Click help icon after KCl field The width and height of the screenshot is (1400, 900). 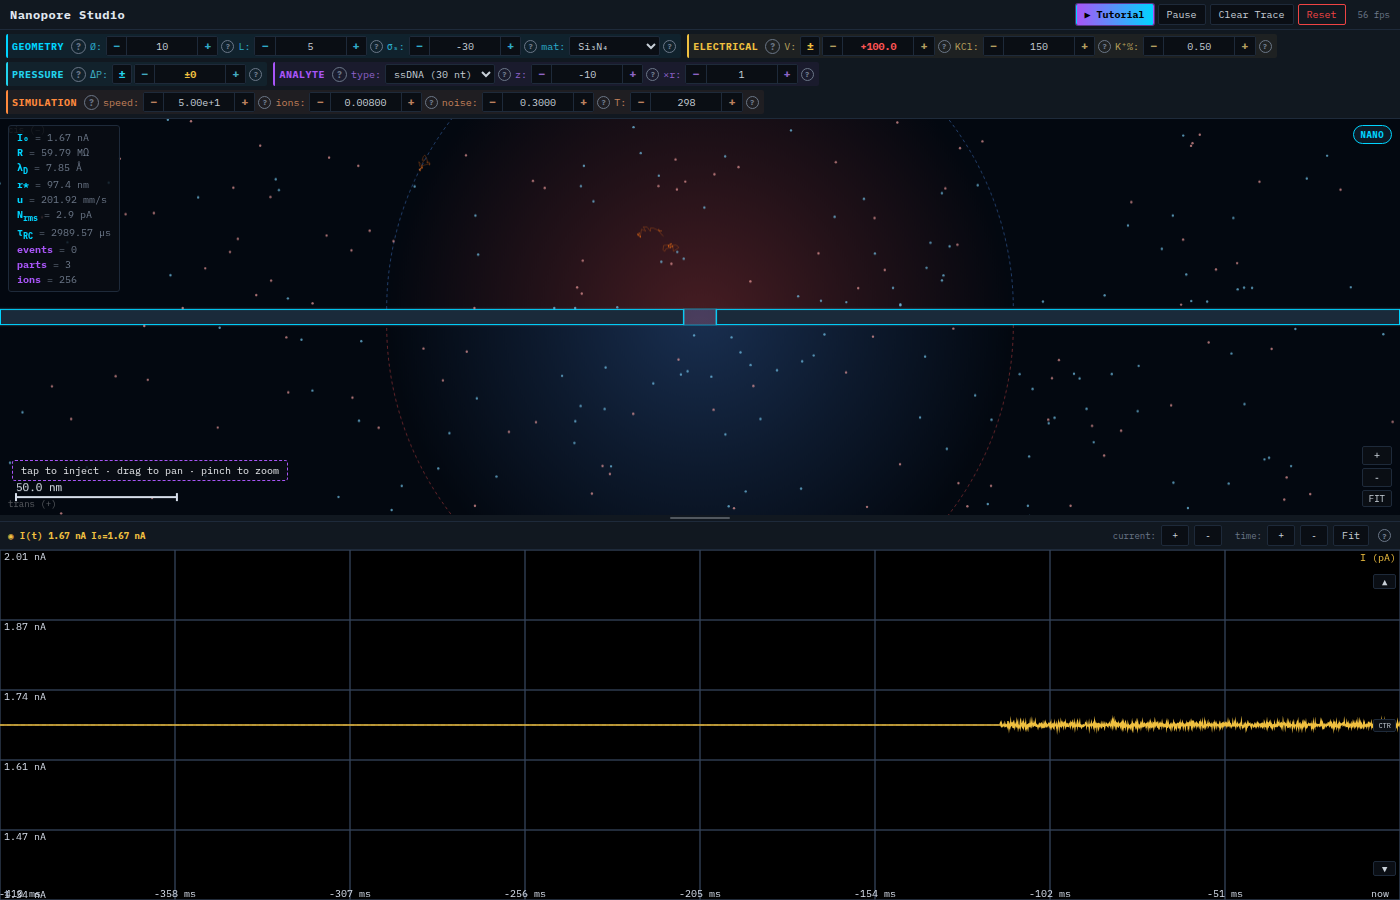click(1104, 46)
